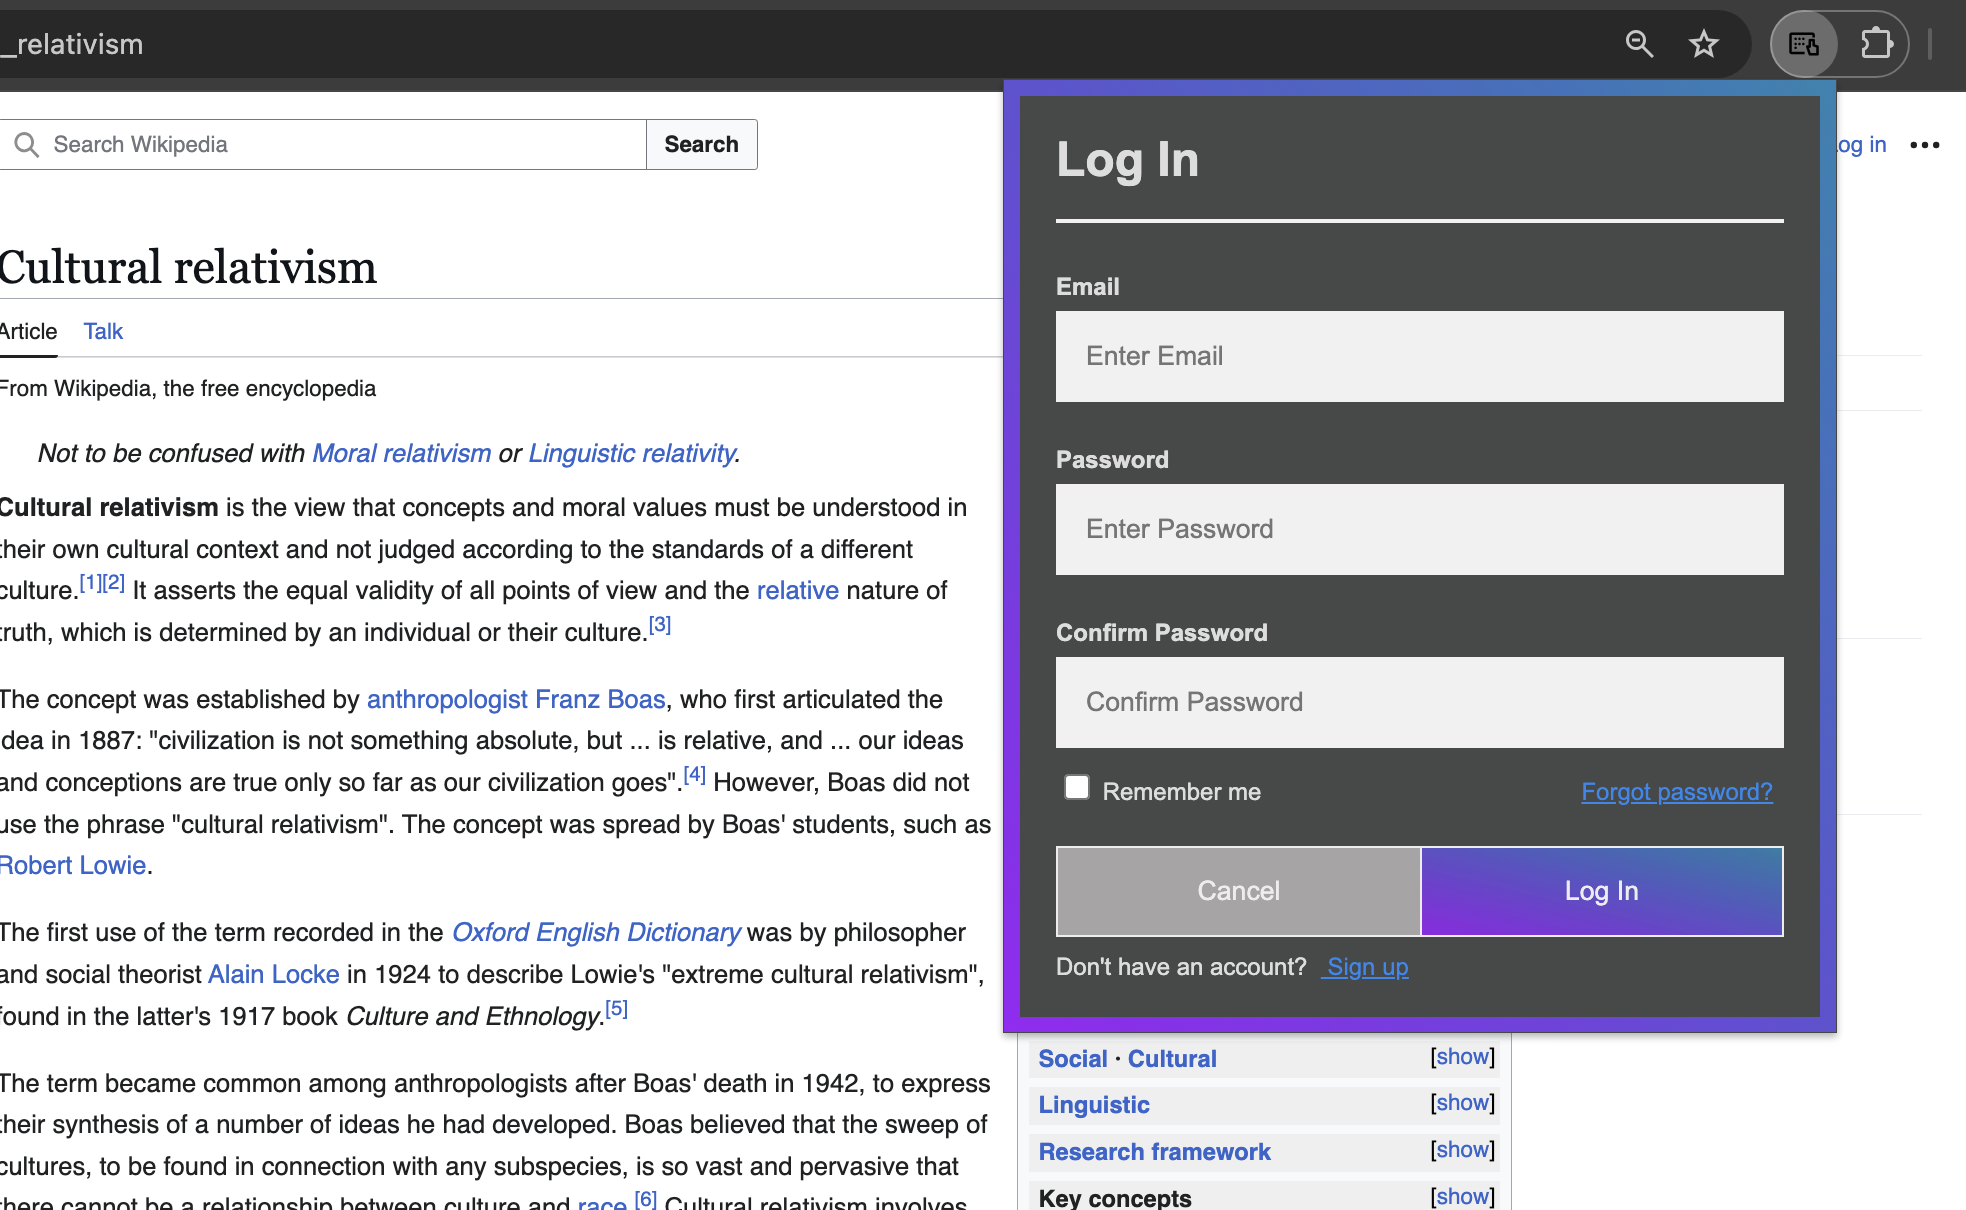Expand the Research framework section
Screen dimensions: 1966x1210
click(1462, 1150)
